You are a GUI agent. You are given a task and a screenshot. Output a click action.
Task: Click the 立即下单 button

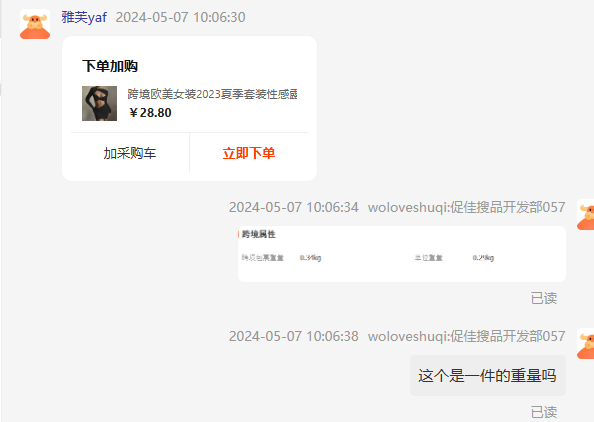tap(249, 153)
